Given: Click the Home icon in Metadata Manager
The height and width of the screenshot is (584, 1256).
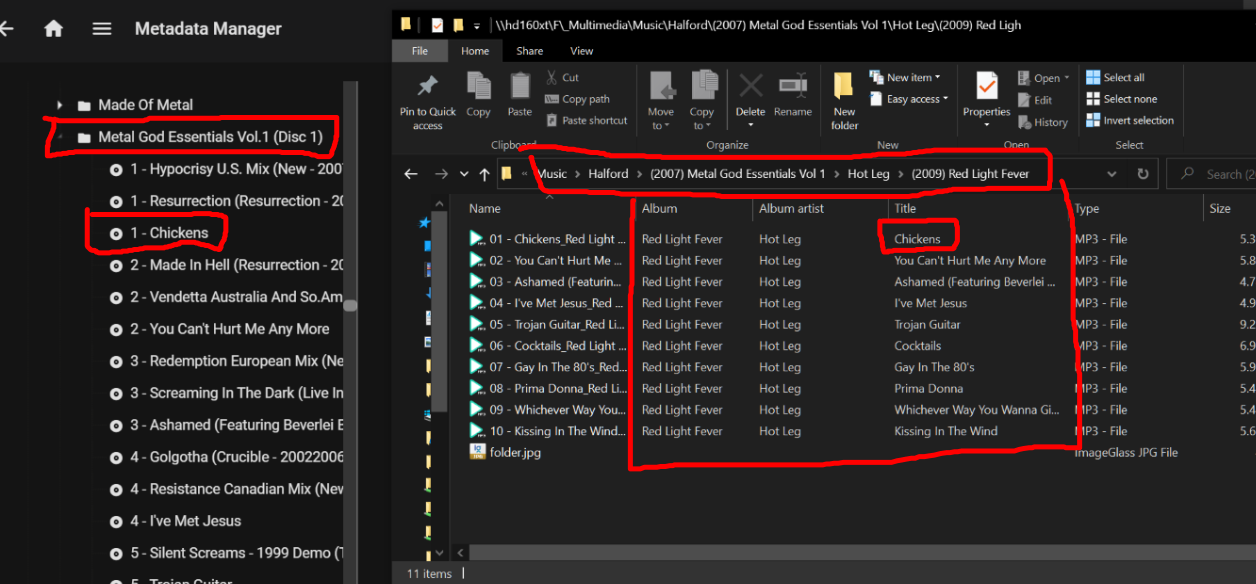Looking at the screenshot, I should coord(54,29).
